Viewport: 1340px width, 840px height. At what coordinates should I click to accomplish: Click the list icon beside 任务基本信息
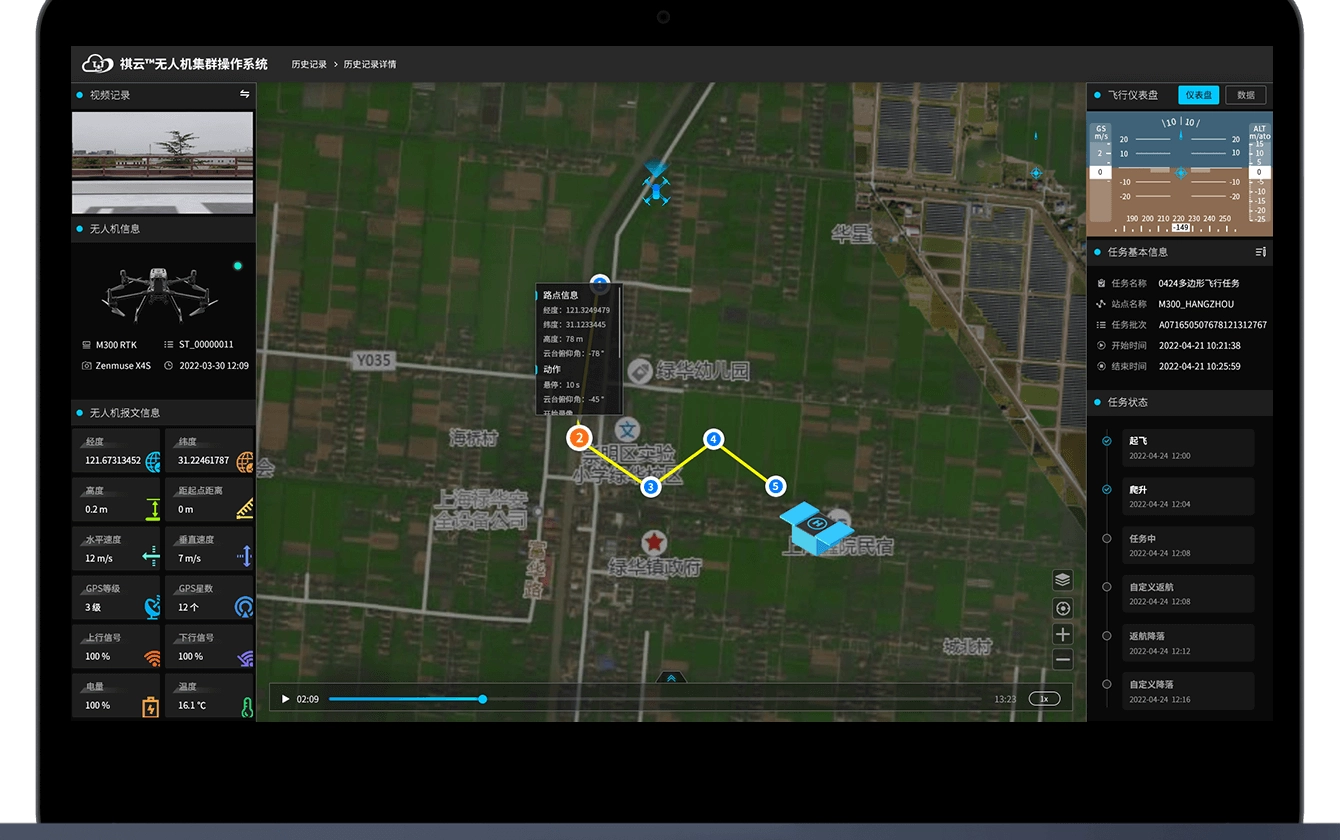(x=1261, y=252)
